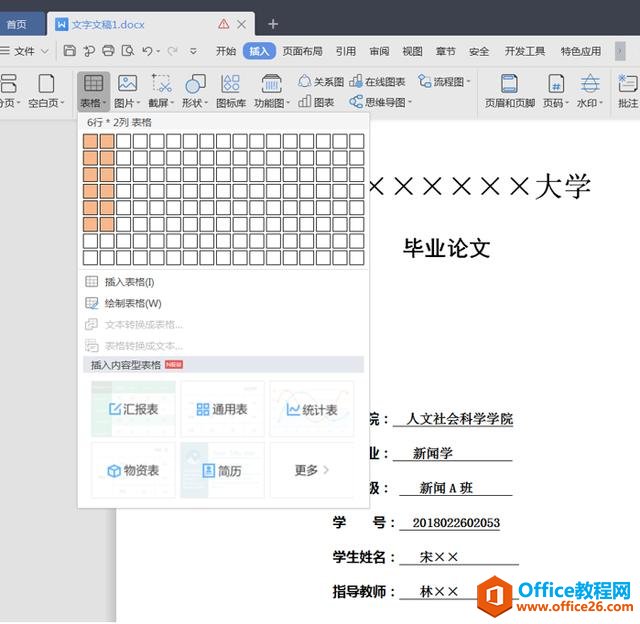Switch to the 页面布局 ribbon tab
Image resolution: width=640 pixels, height=624 pixels.
(x=302, y=51)
